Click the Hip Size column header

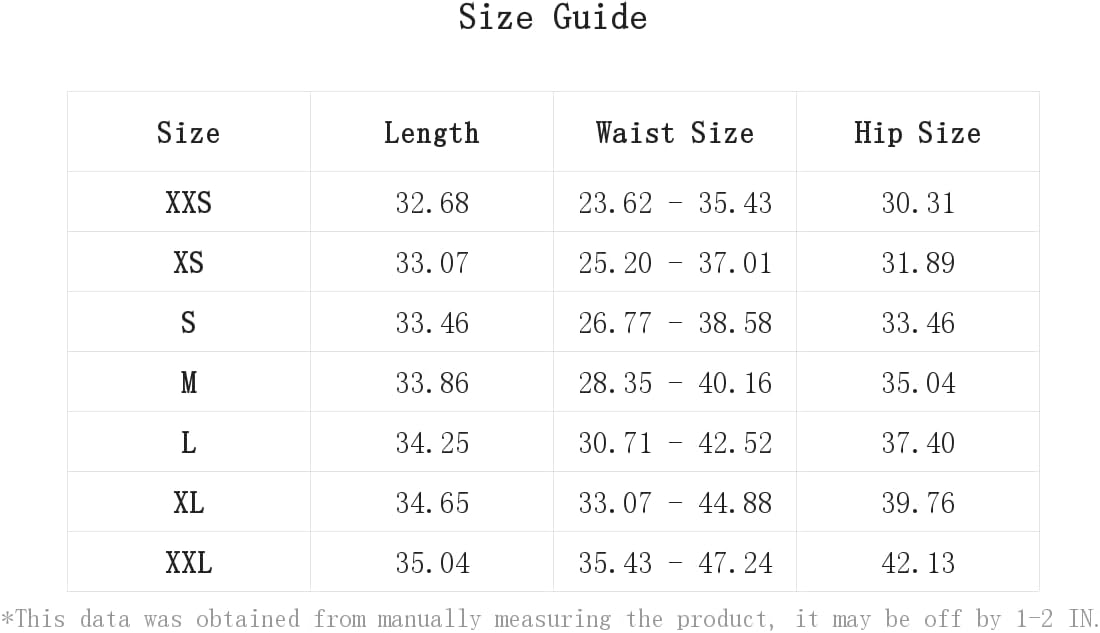918,133
